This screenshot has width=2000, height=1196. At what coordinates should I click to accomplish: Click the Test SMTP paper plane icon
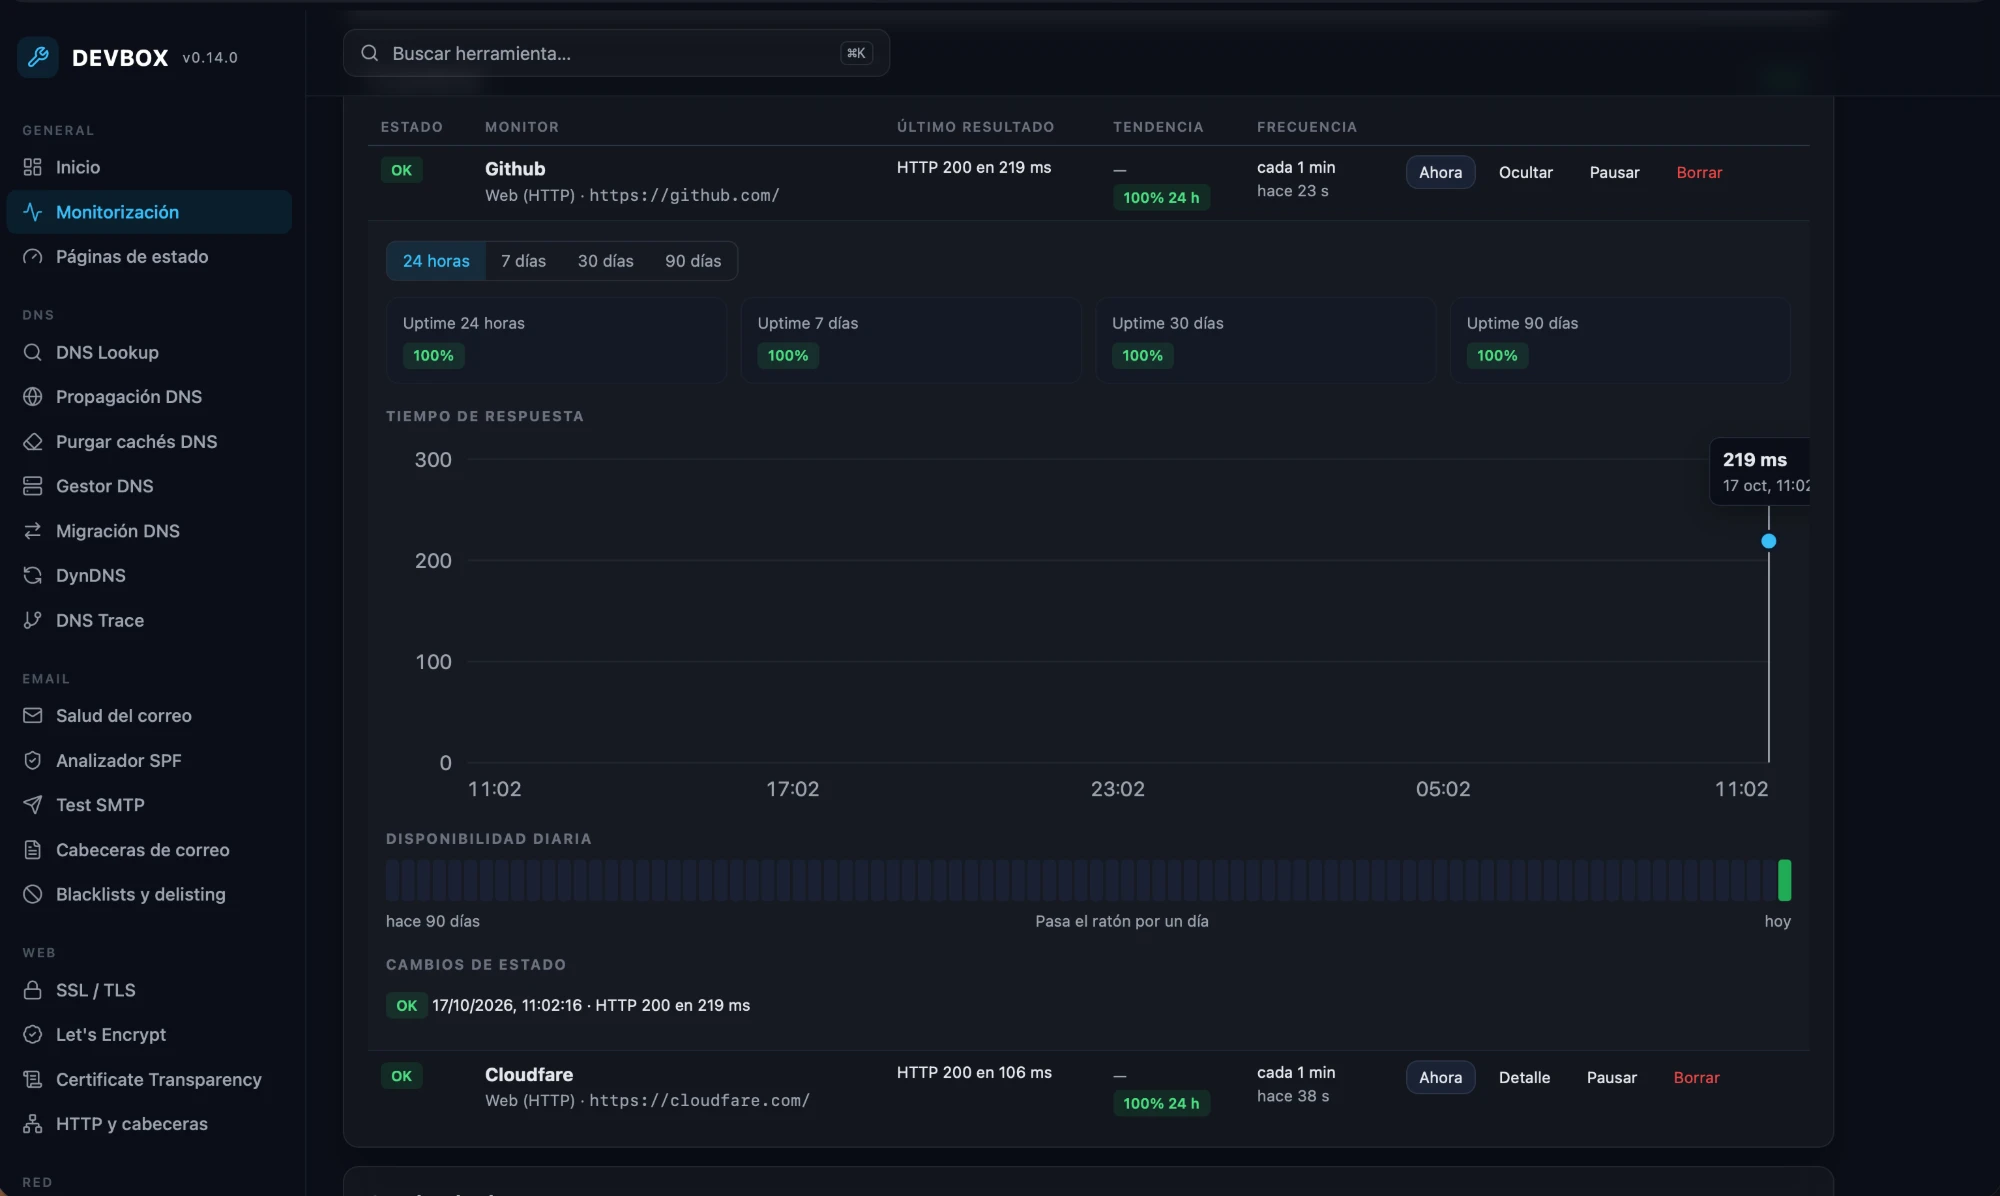click(33, 805)
